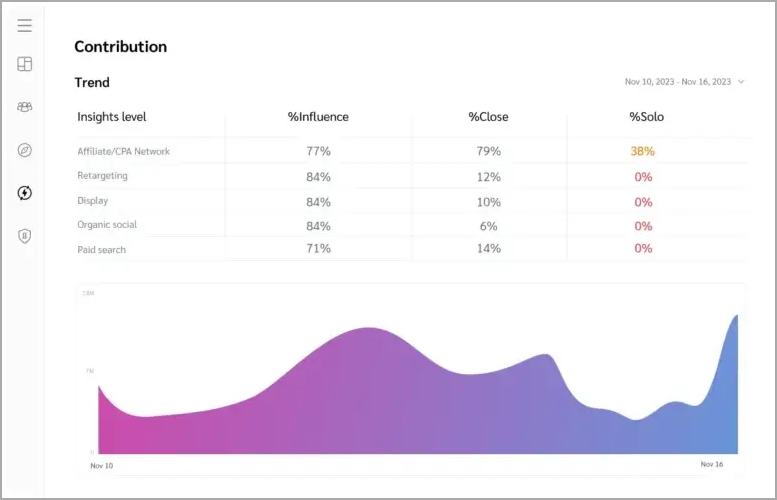Click the lightning bolt icon in sidebar
The image size is (777, 500).
pos(25,192)
